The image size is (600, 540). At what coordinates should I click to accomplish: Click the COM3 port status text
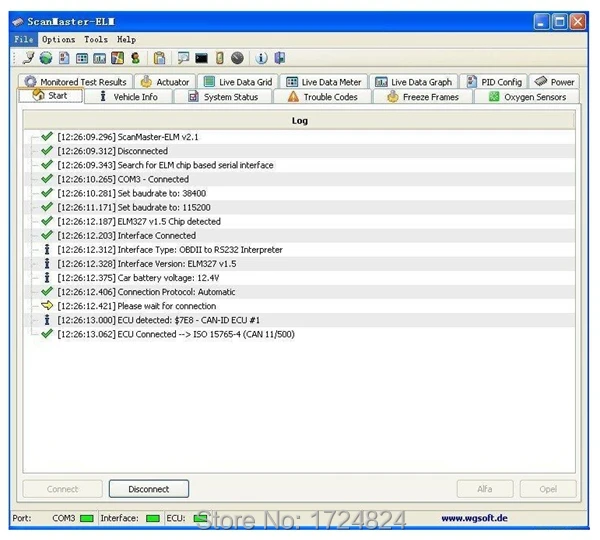pos(64,518)
